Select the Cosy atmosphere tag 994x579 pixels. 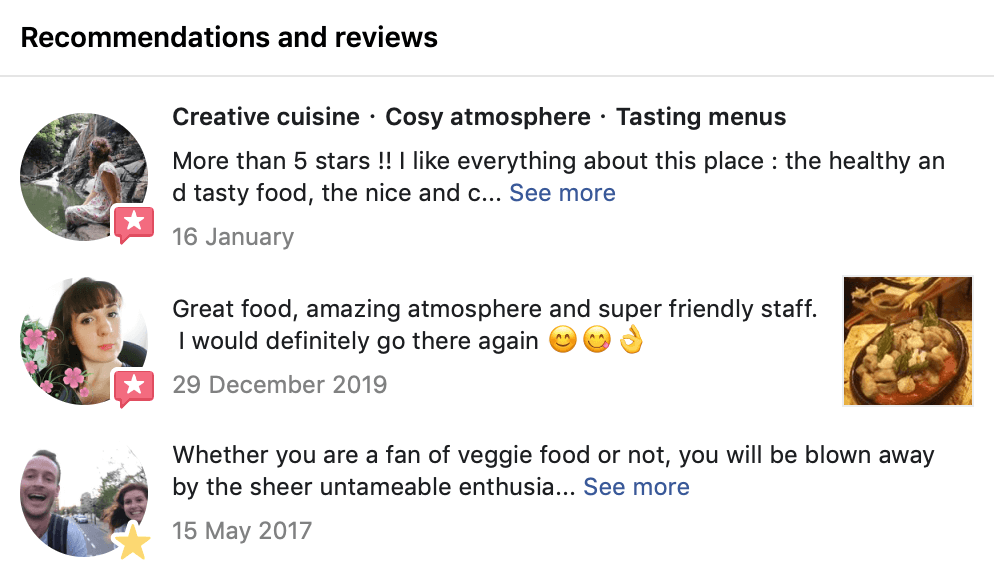pos(488,117)
